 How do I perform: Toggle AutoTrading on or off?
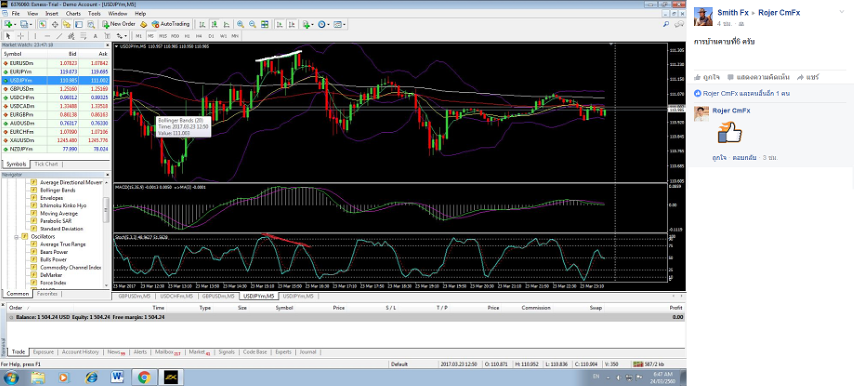pyautogui.click(x=170, y=24)
